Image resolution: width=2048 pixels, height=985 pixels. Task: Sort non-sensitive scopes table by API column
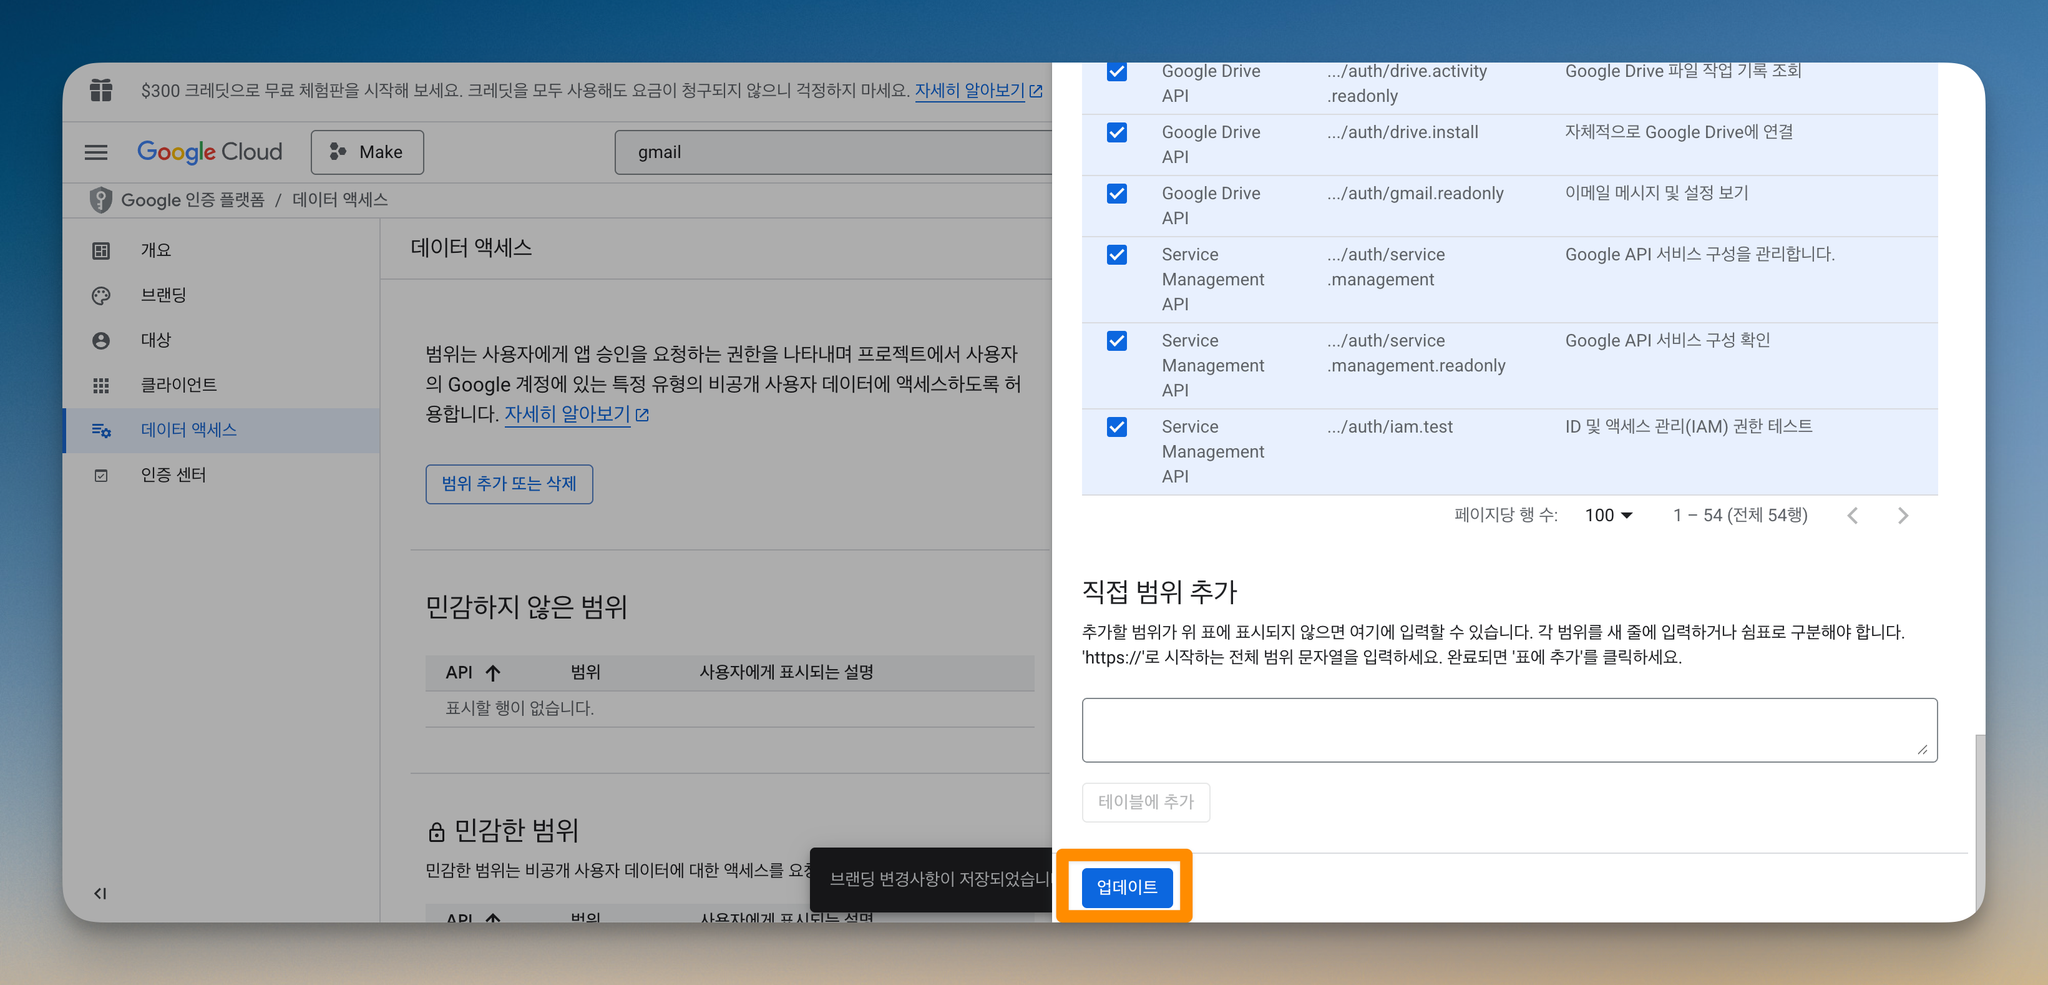coord(473,672)
